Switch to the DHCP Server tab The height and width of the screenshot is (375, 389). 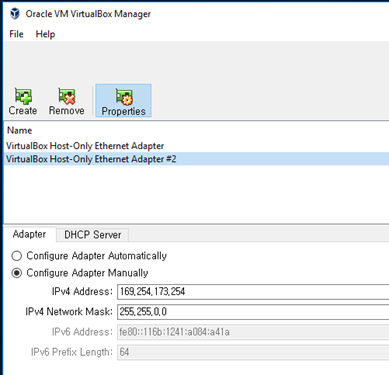[93, 235]
